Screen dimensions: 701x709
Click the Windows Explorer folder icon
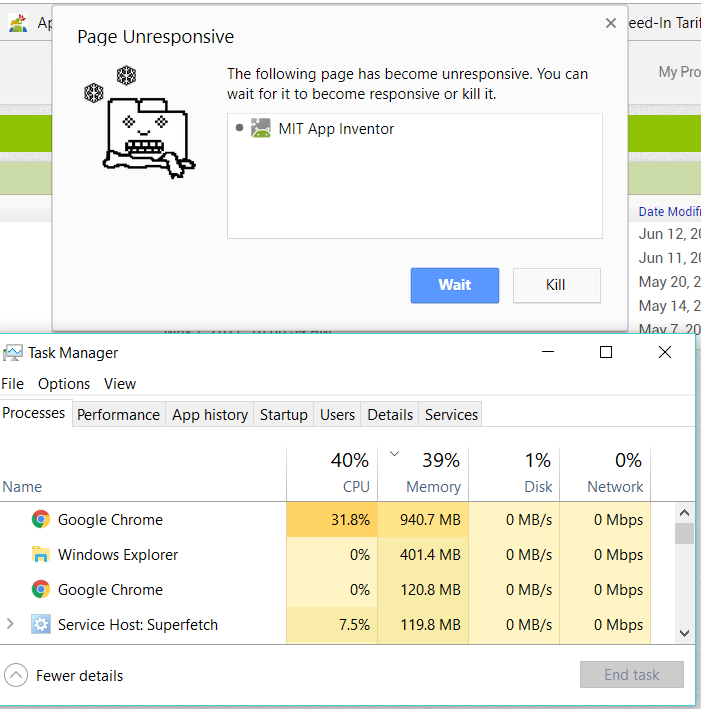pyautogui.click(x=41, y=554)
